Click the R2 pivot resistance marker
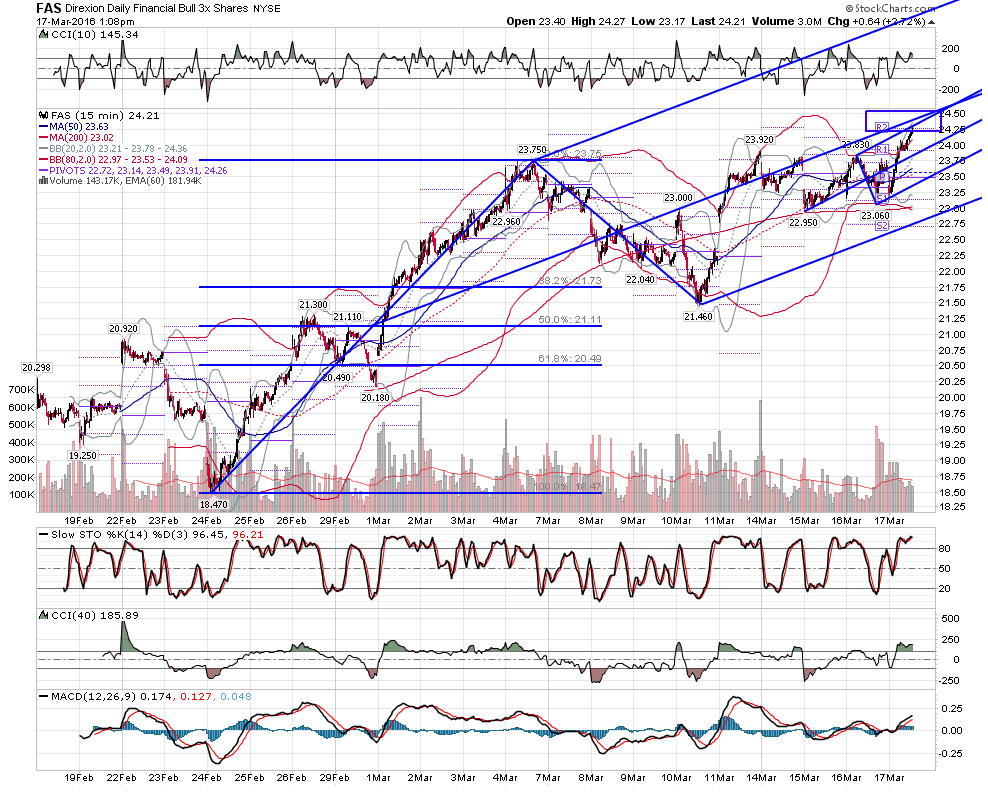Image resolution: width=988 pixels, height=793 pixels. (882, 127)
